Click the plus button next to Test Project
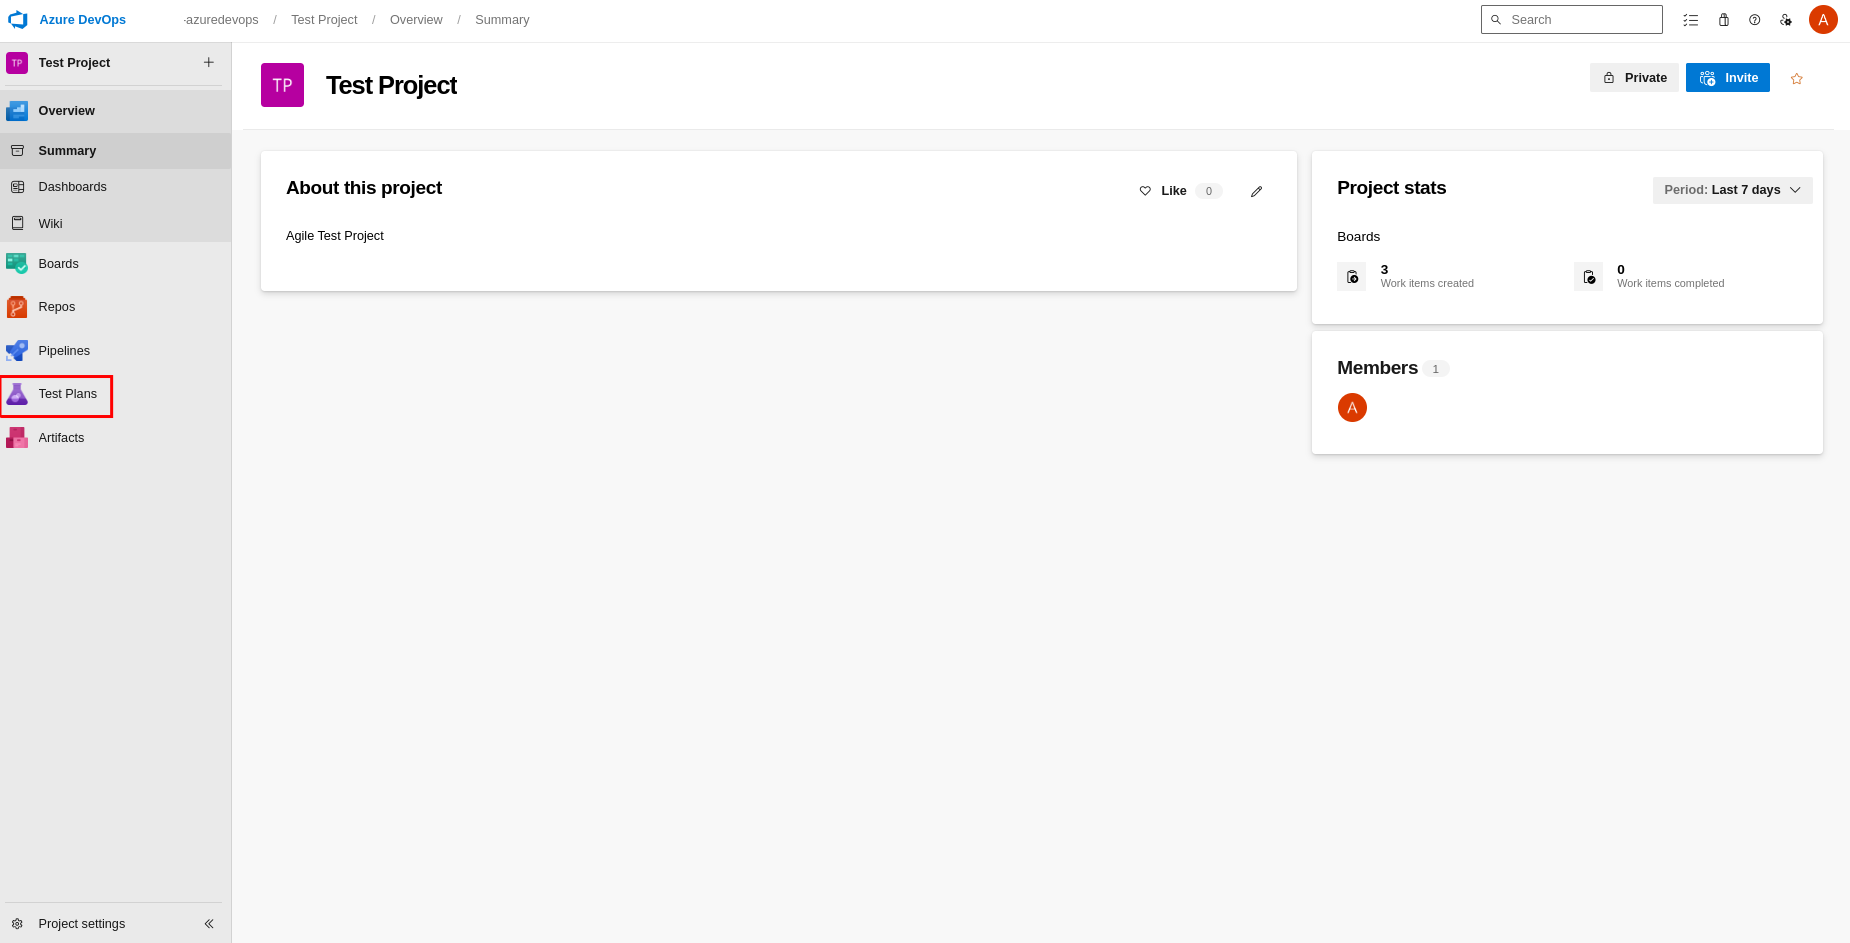 pyautogui.click(x=209, y=63)
